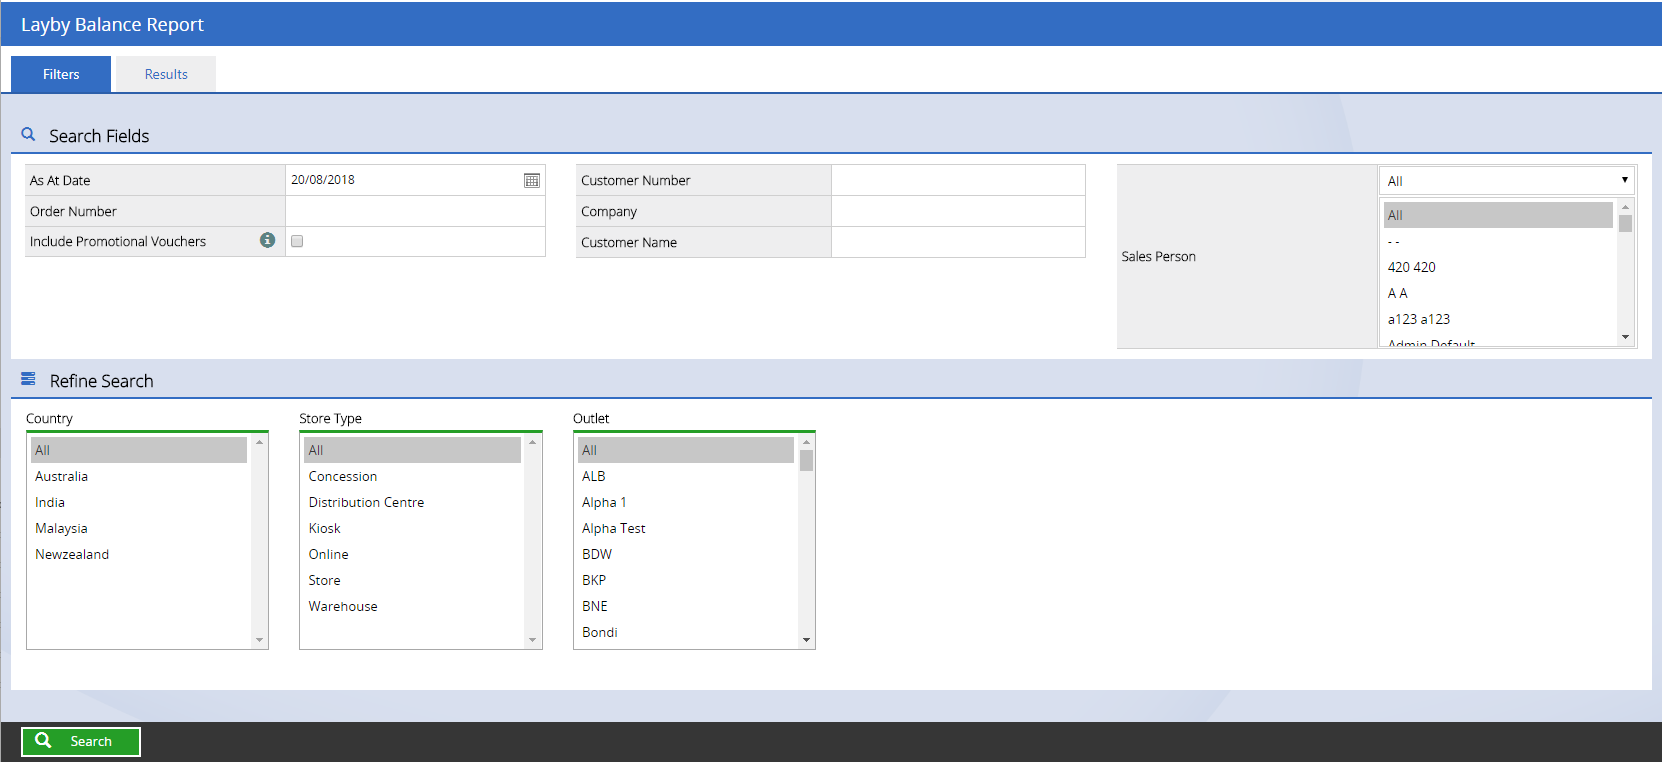1662x762 pixels.
Task: Click the Customer Name input field
Action: tap(958, 242)
